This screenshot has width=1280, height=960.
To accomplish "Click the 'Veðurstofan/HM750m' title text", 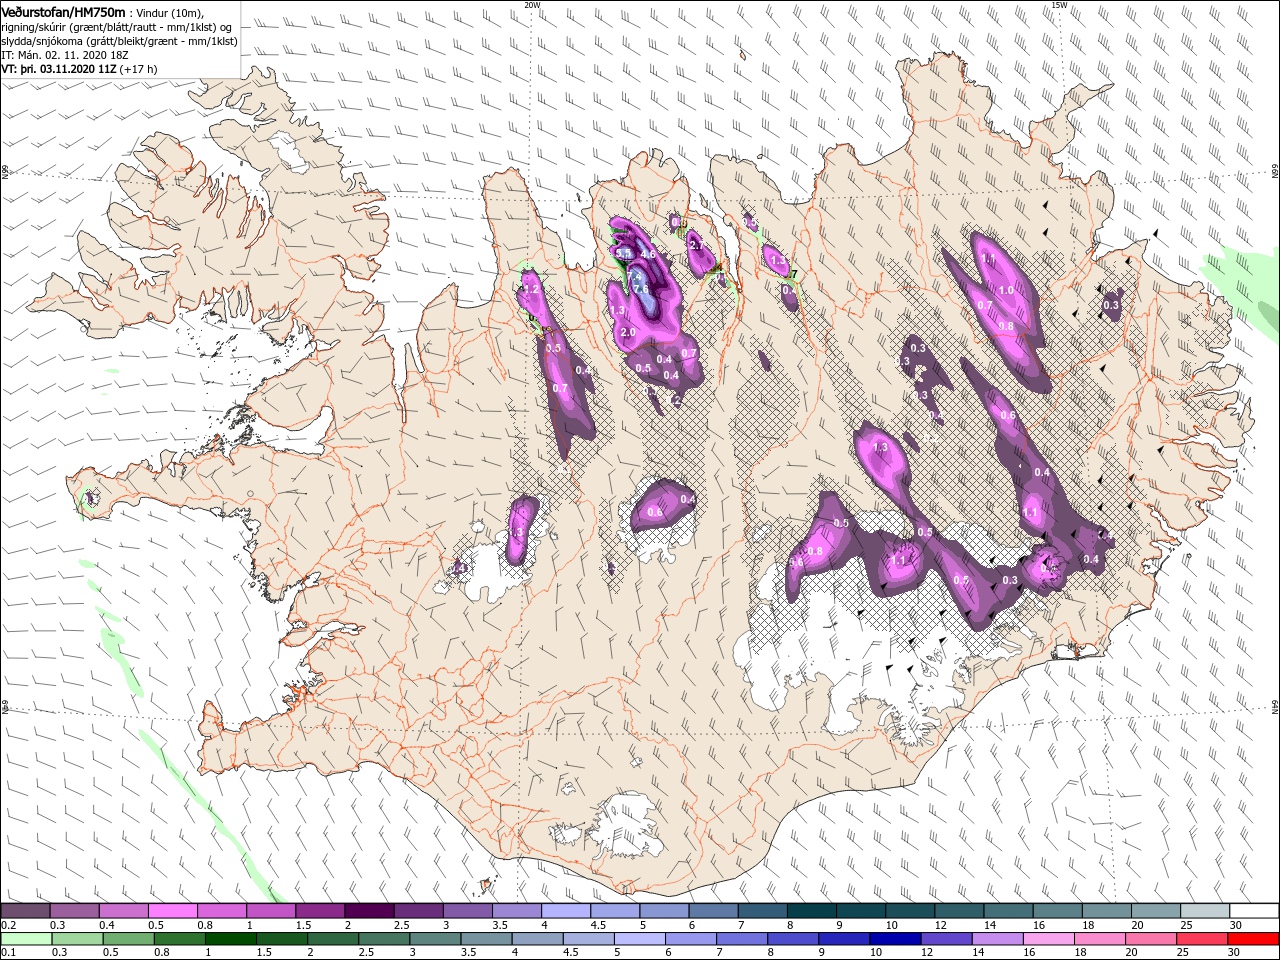I will [x=63, y=12].
